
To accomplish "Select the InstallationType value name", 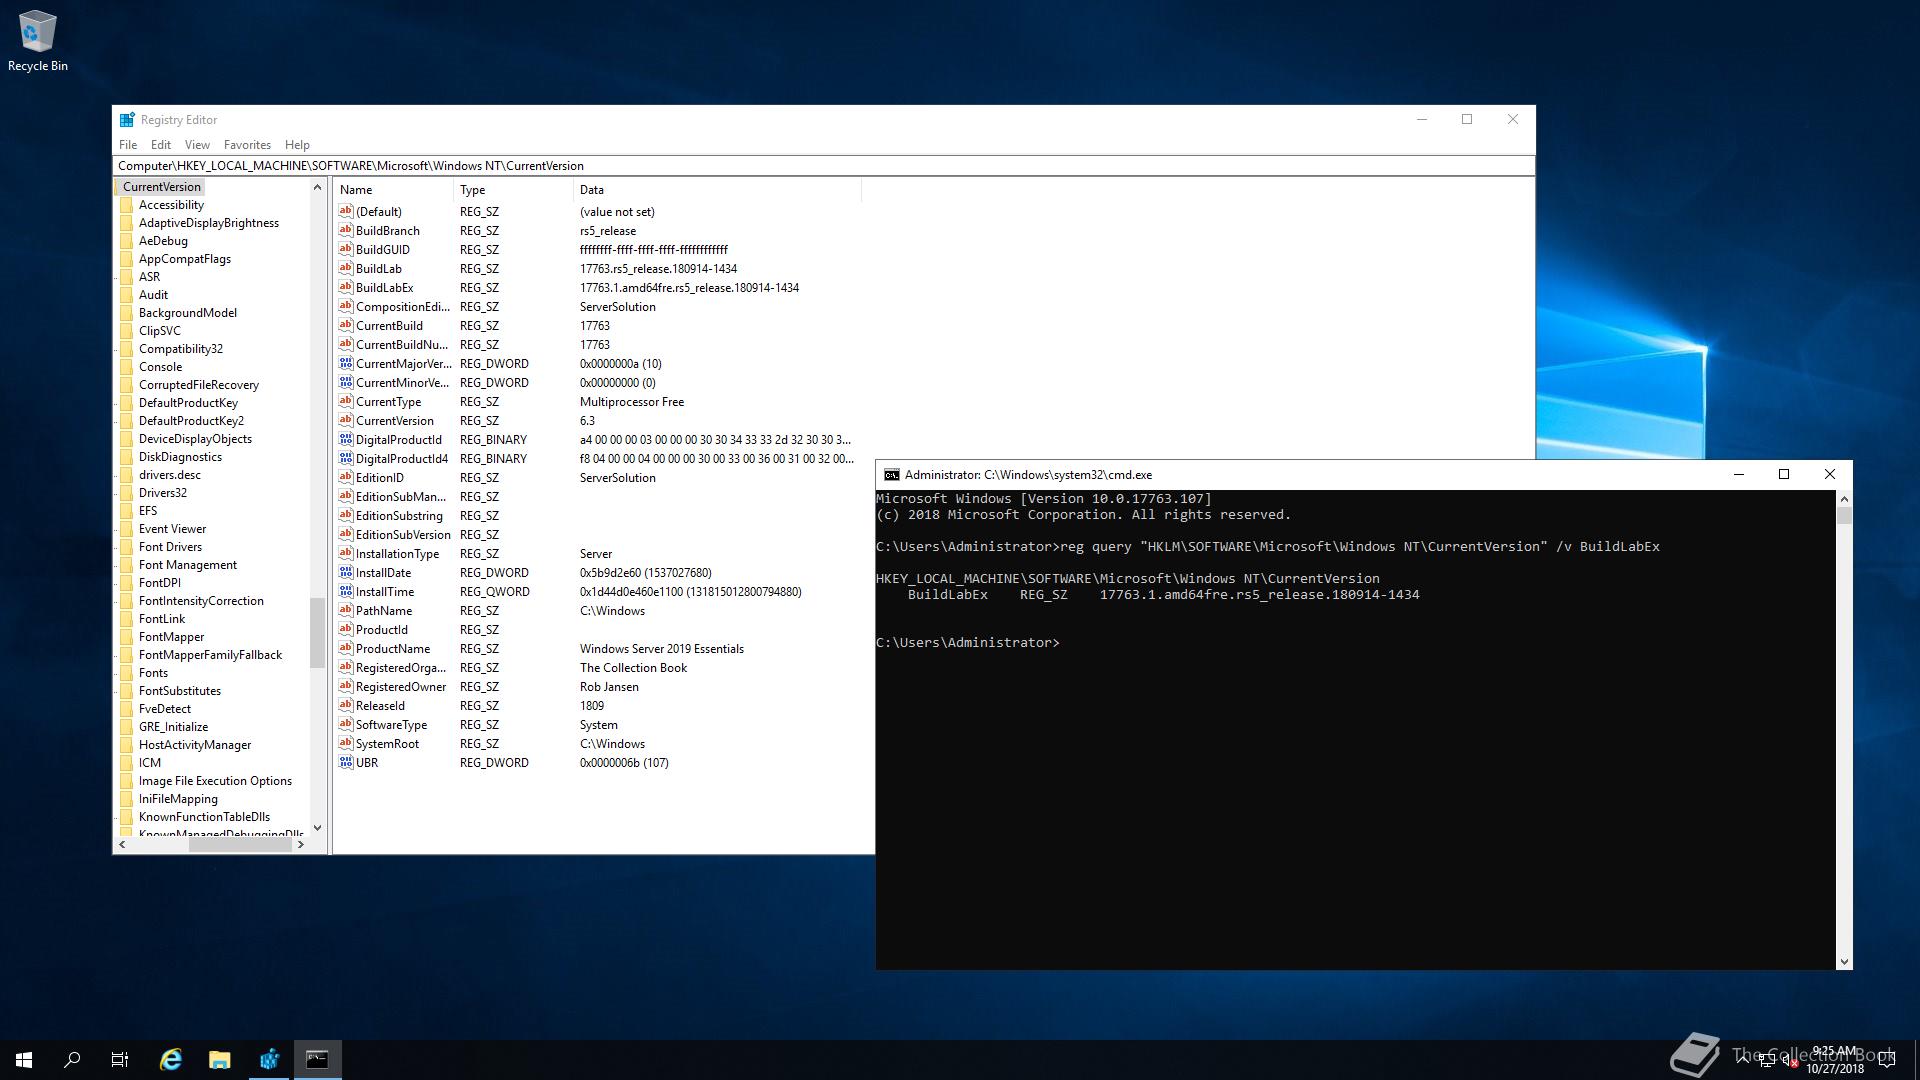I will tap(397, 554).
